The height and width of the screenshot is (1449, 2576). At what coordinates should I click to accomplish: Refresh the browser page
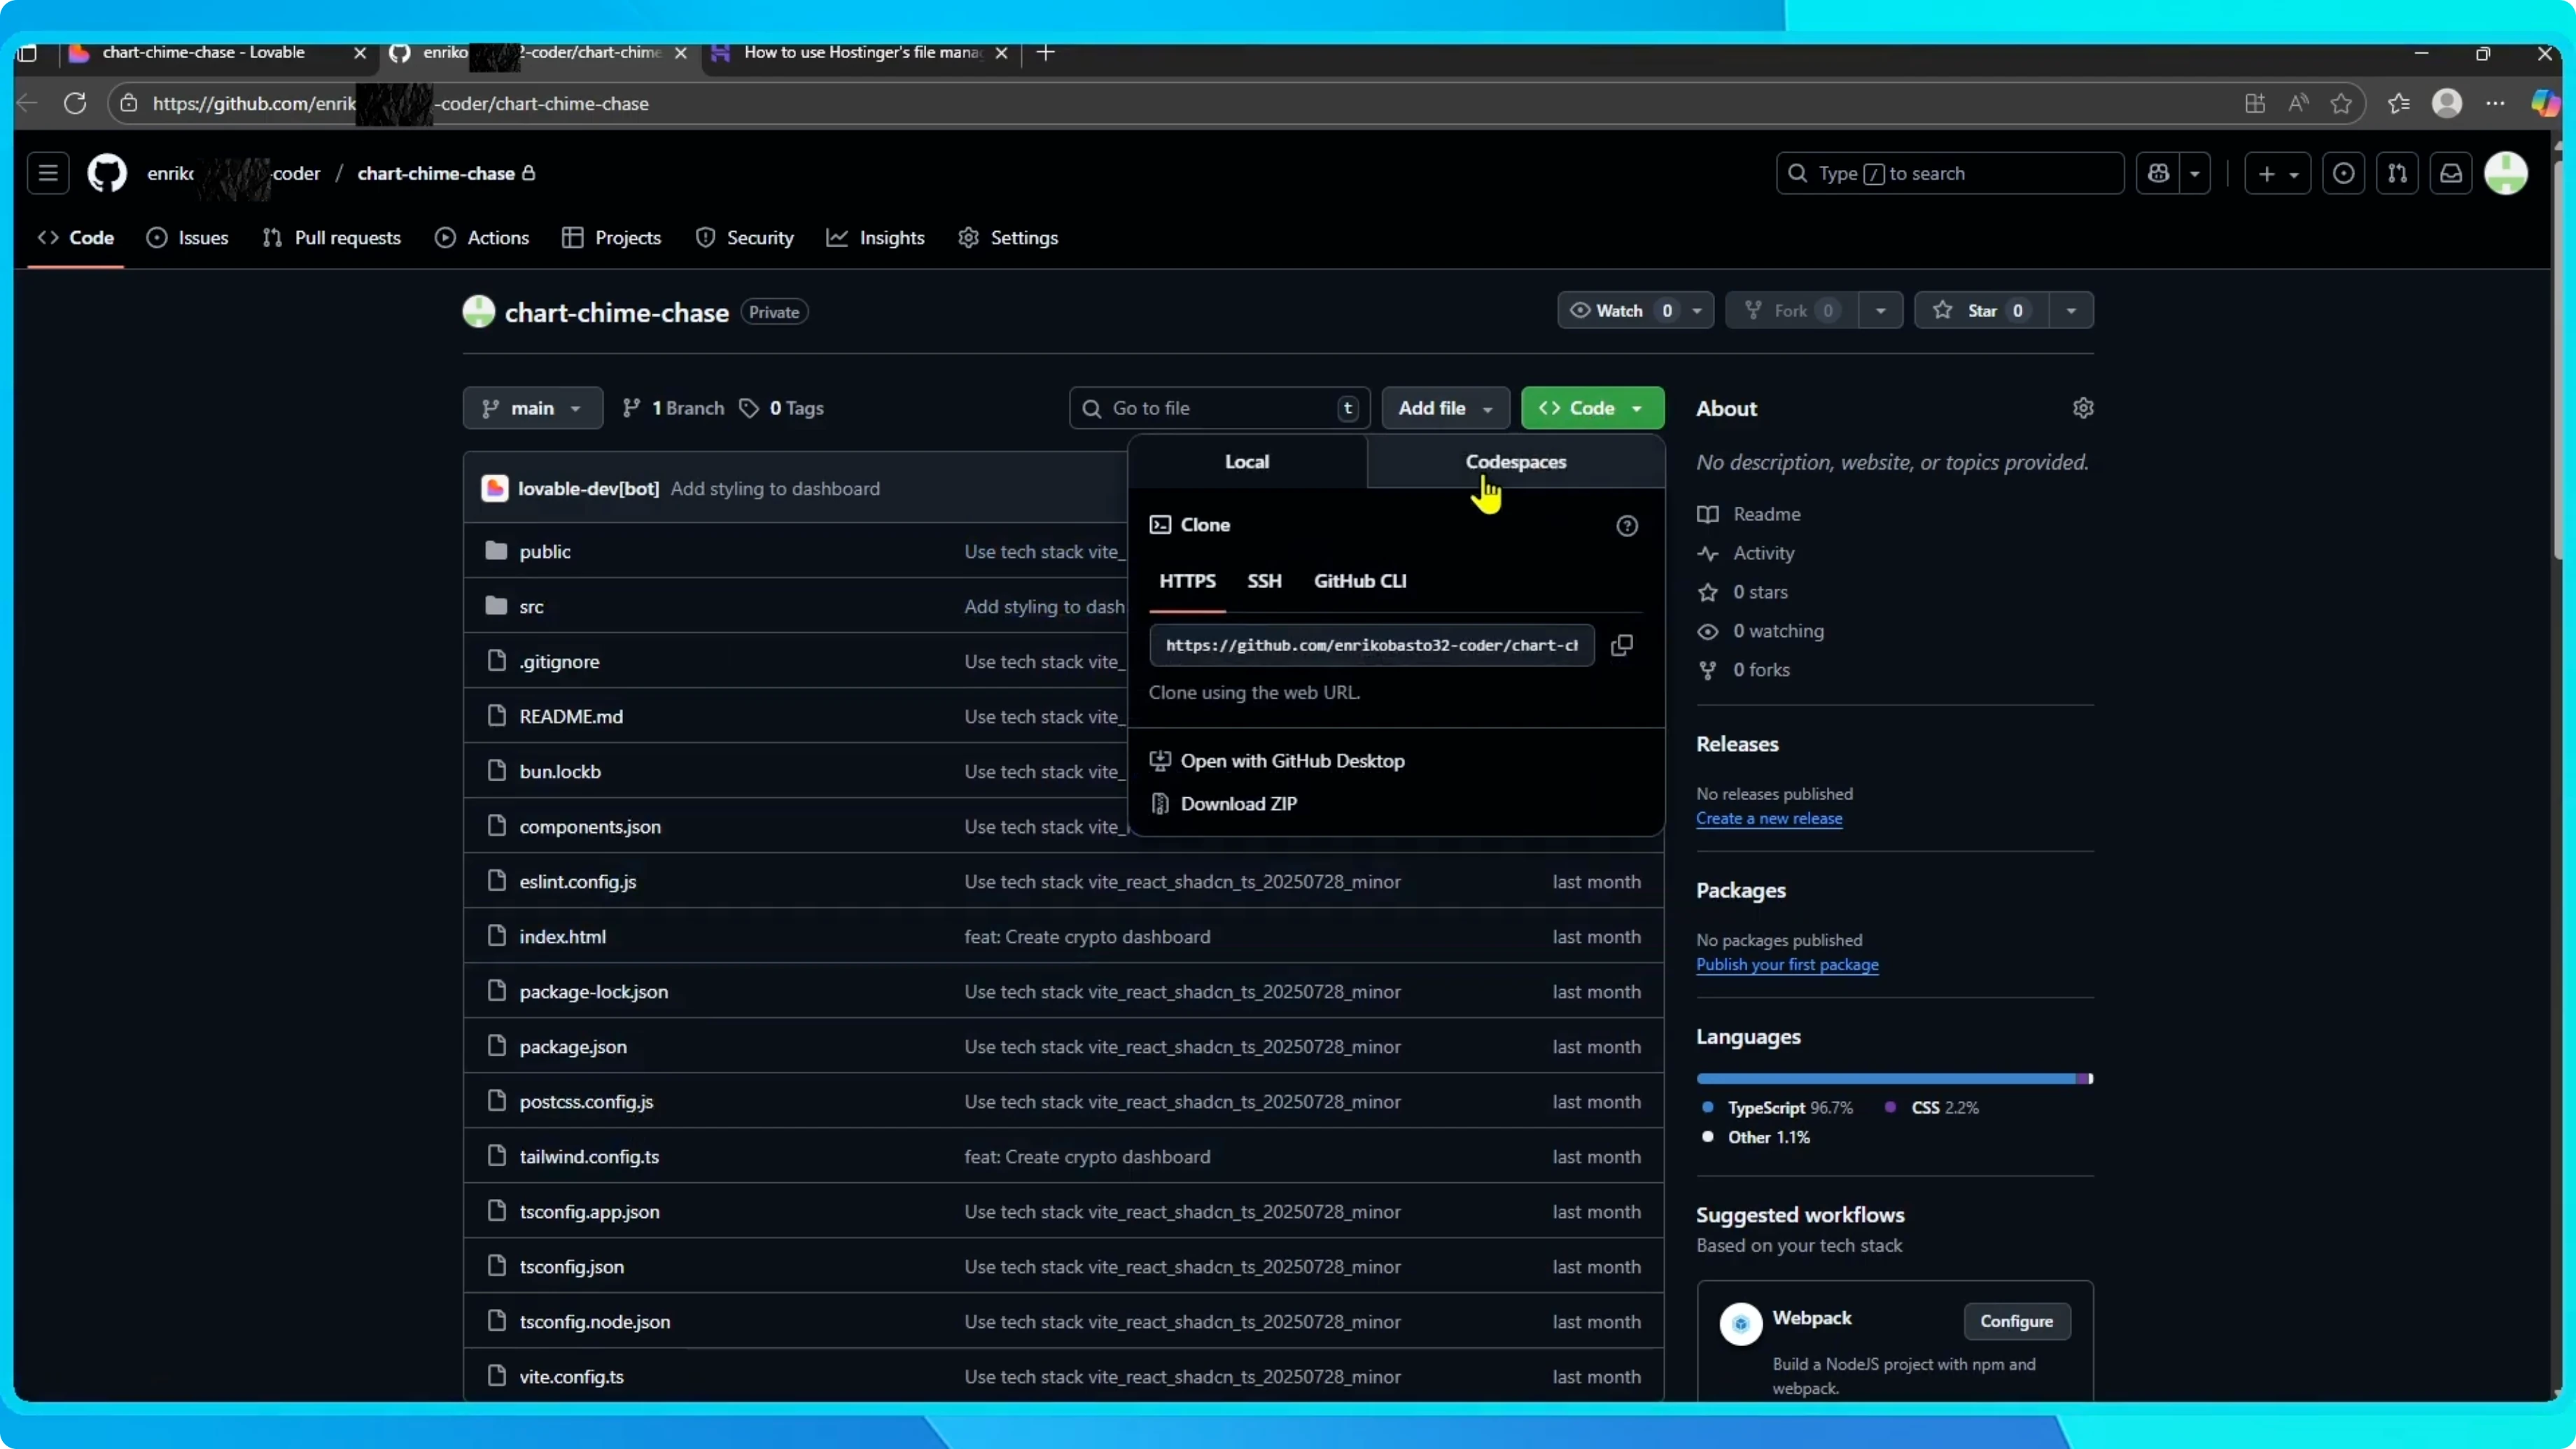(x=75, y=103)
